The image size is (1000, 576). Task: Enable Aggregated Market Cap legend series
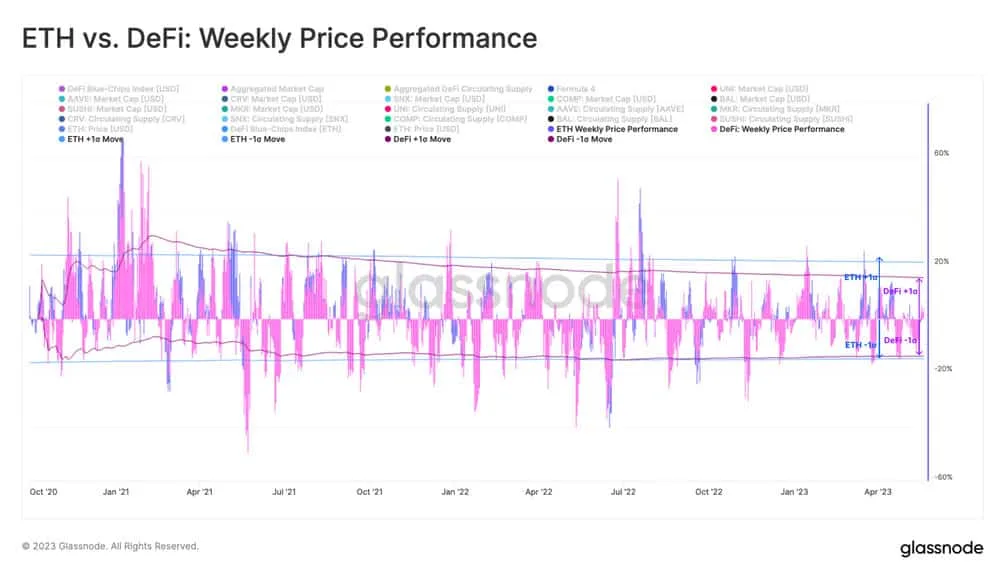click(x=273, y=89)
